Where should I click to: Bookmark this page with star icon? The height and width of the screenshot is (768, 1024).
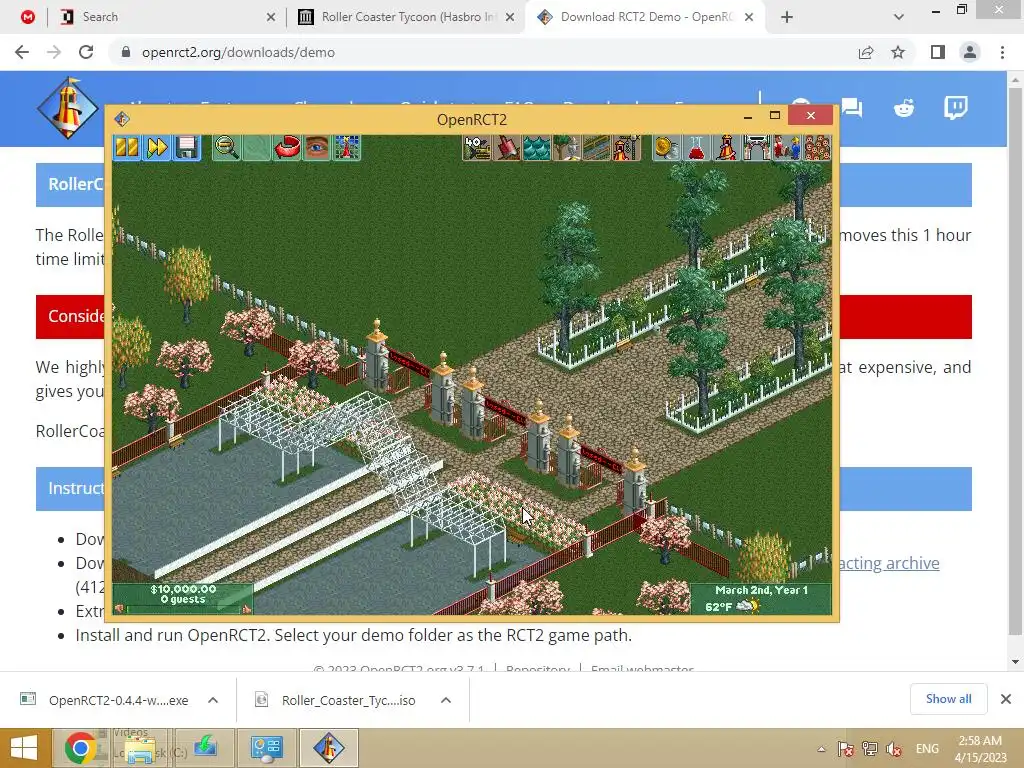pyautogui.click(x=898, y=52)
